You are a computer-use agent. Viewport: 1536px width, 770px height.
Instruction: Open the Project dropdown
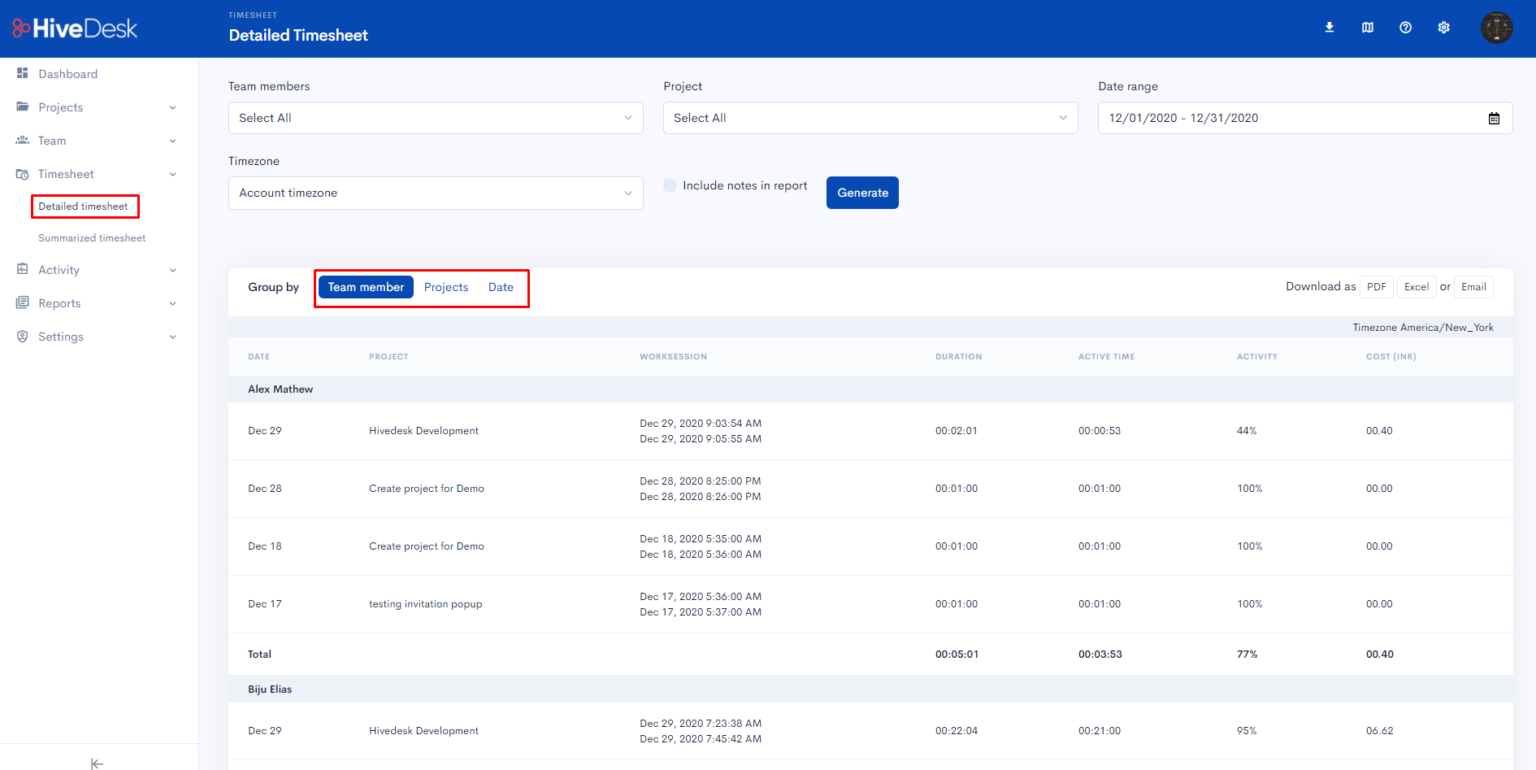pos(869,117)
